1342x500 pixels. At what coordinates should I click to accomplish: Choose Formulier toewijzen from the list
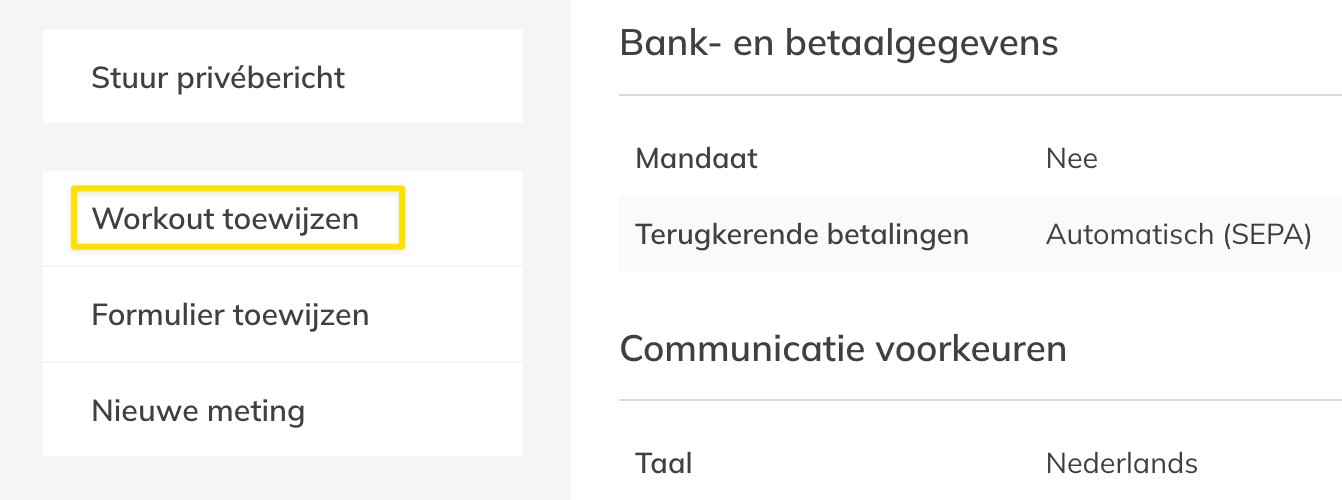click(230, 316)
